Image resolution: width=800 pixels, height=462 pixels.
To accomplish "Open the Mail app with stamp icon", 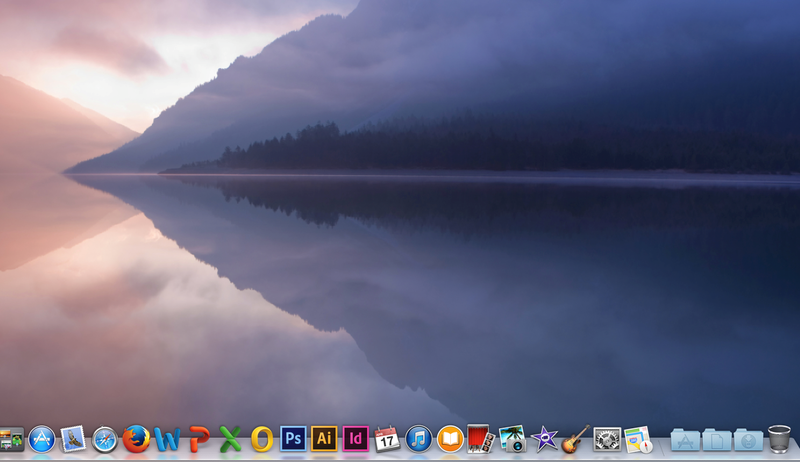I will [73, 439].
